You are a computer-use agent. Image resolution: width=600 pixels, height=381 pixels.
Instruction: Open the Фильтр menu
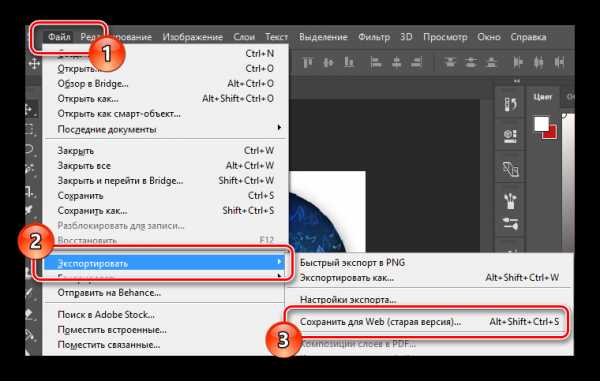[x=374, y=37]
